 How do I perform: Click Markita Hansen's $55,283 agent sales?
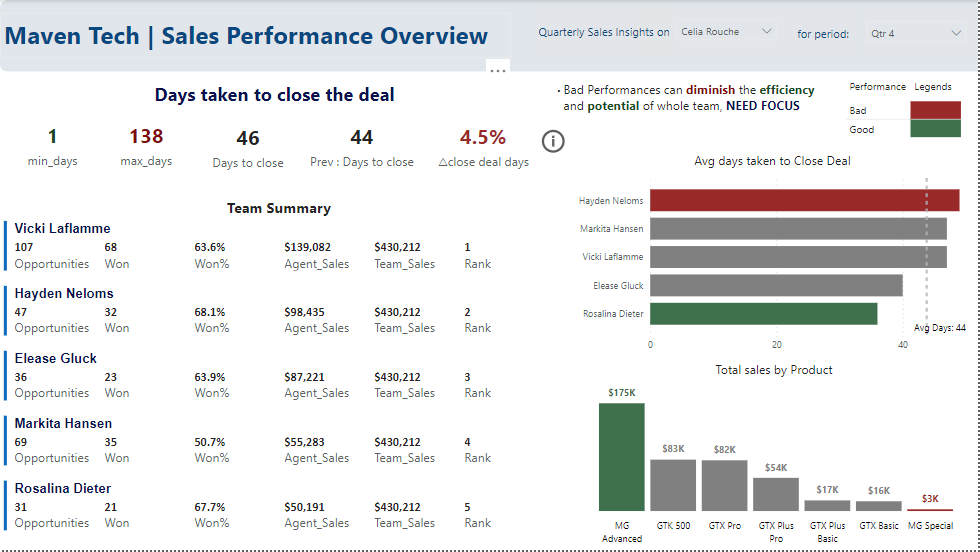tap(304, 442)
